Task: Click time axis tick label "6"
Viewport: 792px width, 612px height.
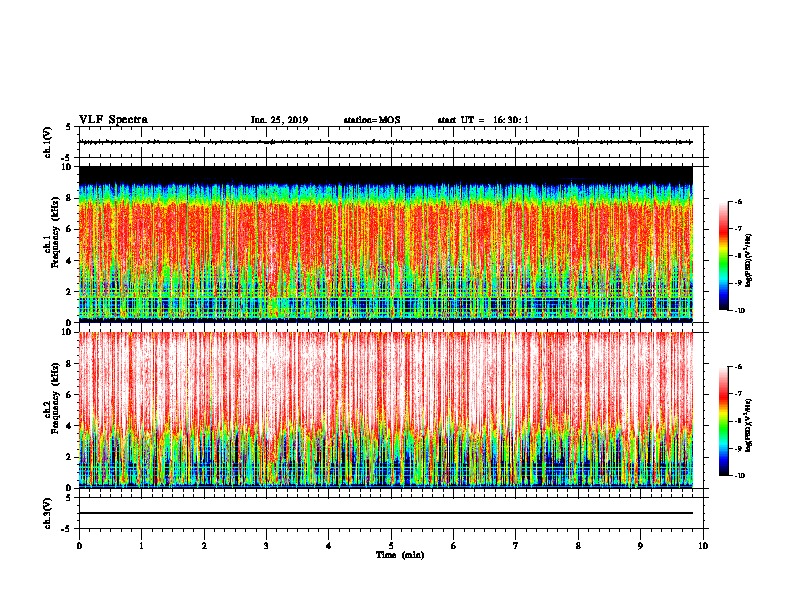Action: (454, 546)
